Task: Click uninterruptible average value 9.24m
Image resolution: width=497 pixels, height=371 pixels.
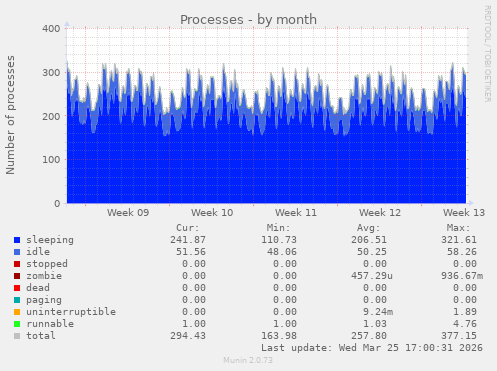Action: 378,312
